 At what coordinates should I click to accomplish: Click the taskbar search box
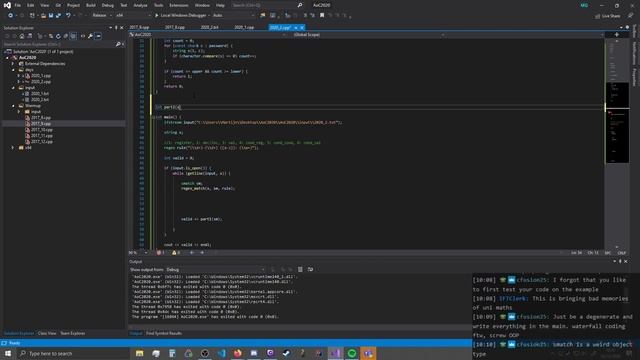tap(73, 353)
